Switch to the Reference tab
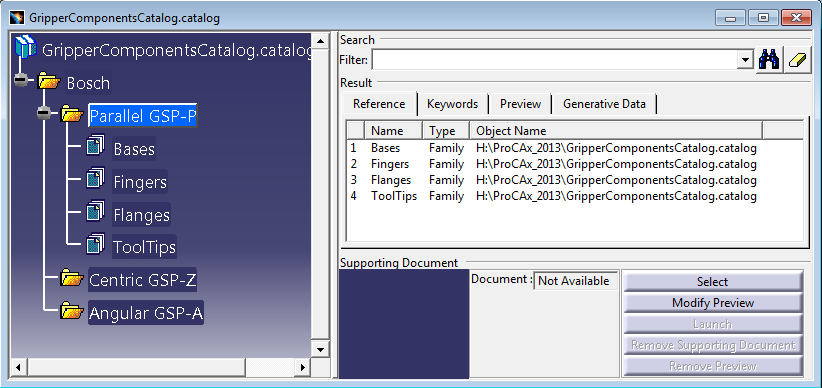The height and width of the screenshot is (388, 822). 379,104
